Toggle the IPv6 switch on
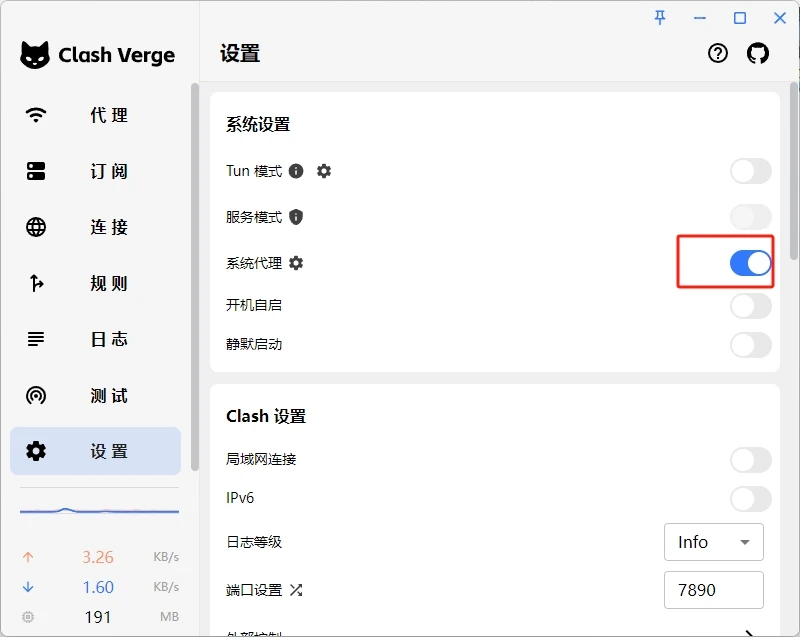The image size is (800, 637). tap(750, 498)
